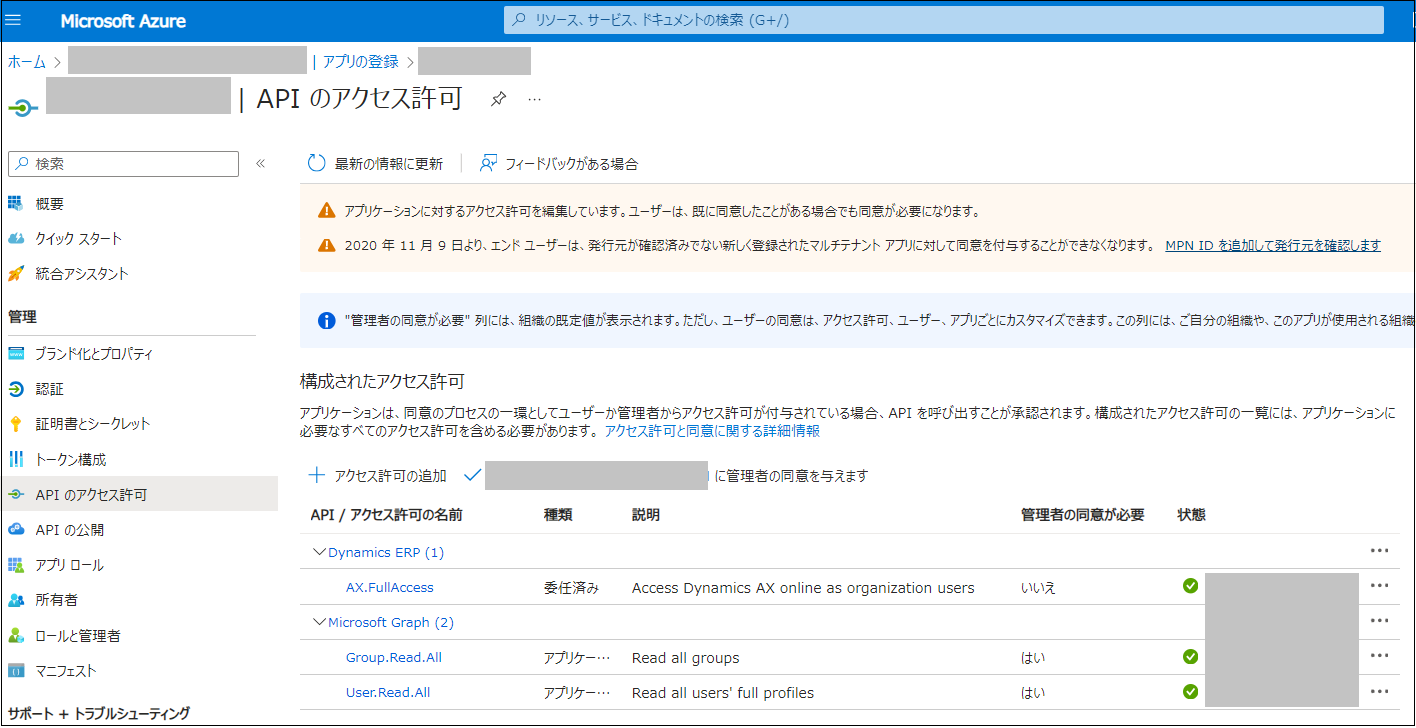Click the アプリ ロール icon
Viewport: 1416px width, 728px height.
pyautogui.click(x=16, y=565)
